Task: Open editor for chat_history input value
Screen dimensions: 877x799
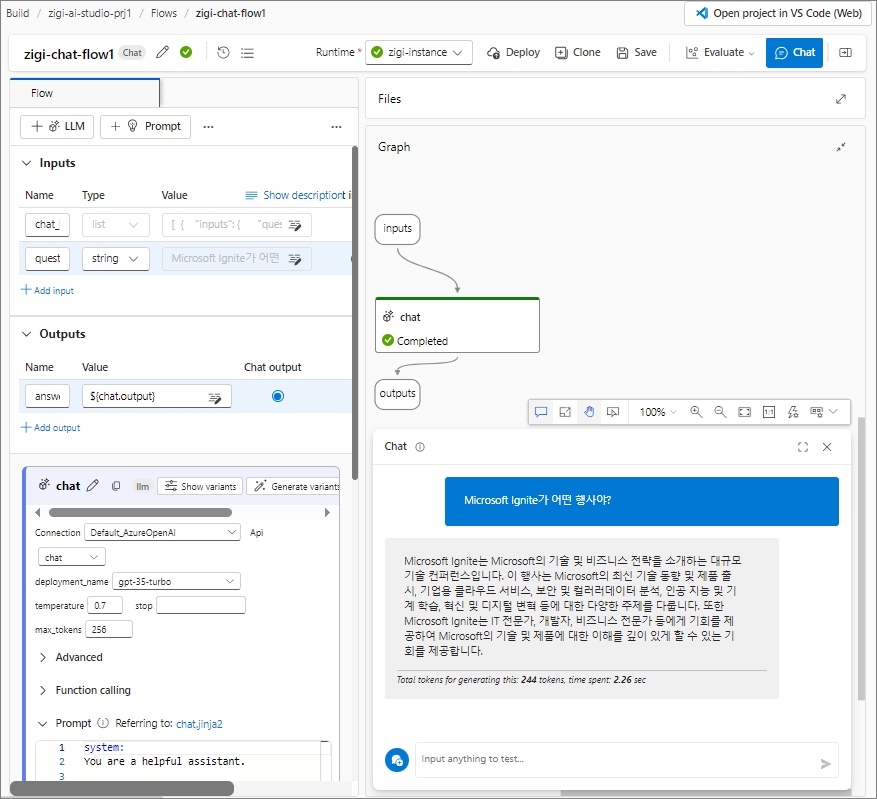Action: (295, 225)
